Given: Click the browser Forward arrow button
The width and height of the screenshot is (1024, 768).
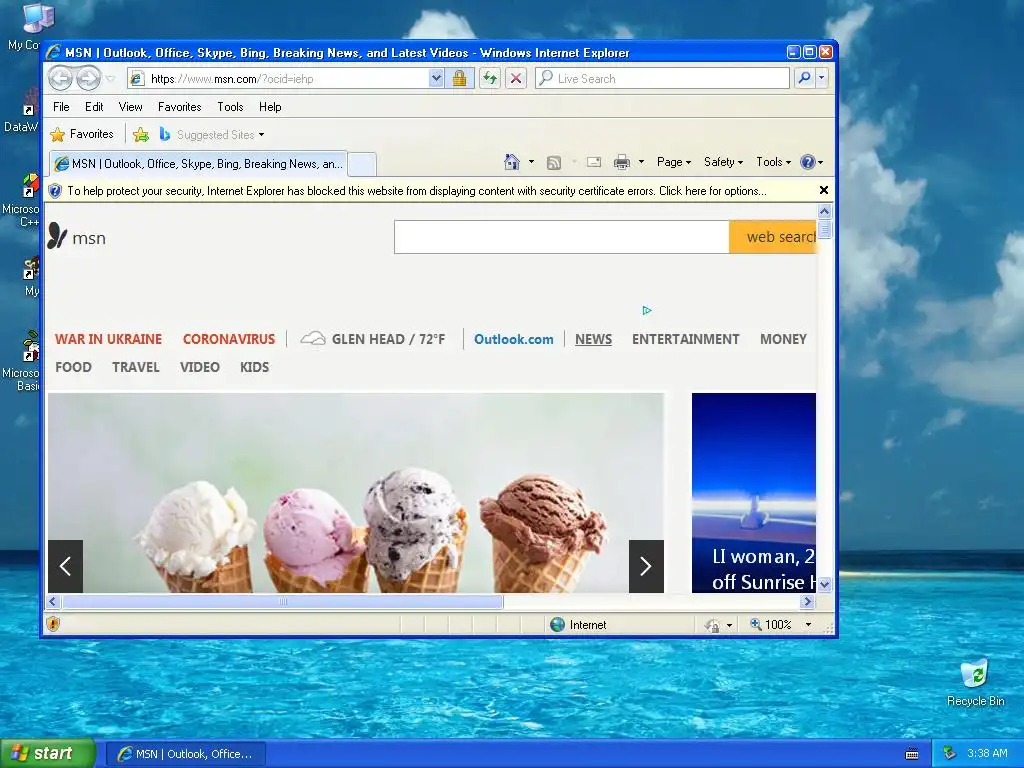Looking at the screenshot, I should point(89,79).
